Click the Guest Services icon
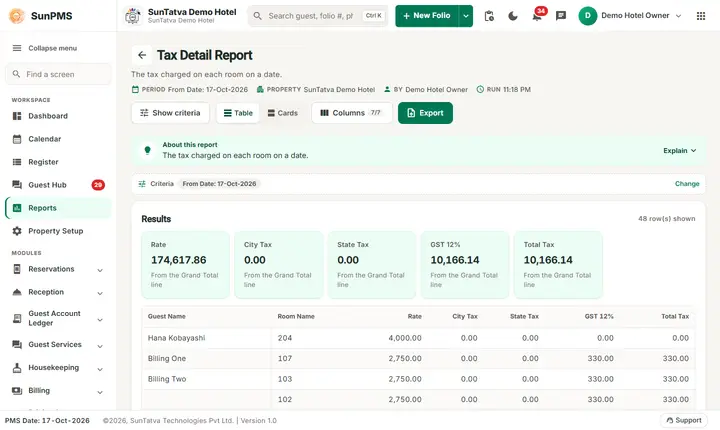The height and width of the screenshot is (430, 720). pos(17,344)
